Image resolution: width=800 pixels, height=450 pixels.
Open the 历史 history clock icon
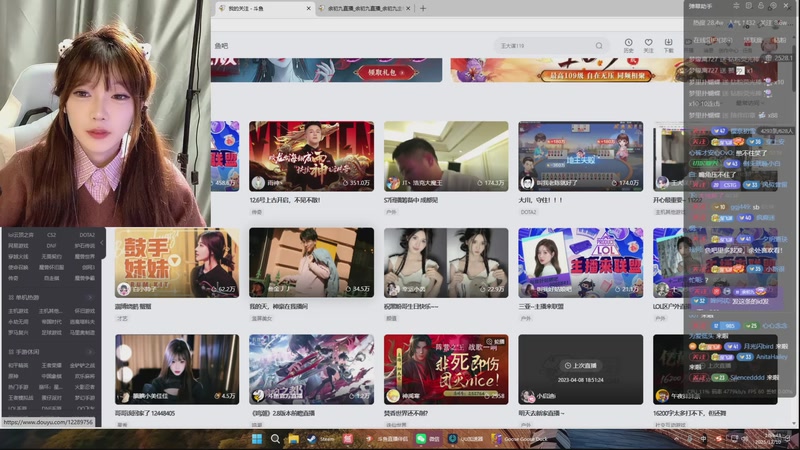(629, 42)
